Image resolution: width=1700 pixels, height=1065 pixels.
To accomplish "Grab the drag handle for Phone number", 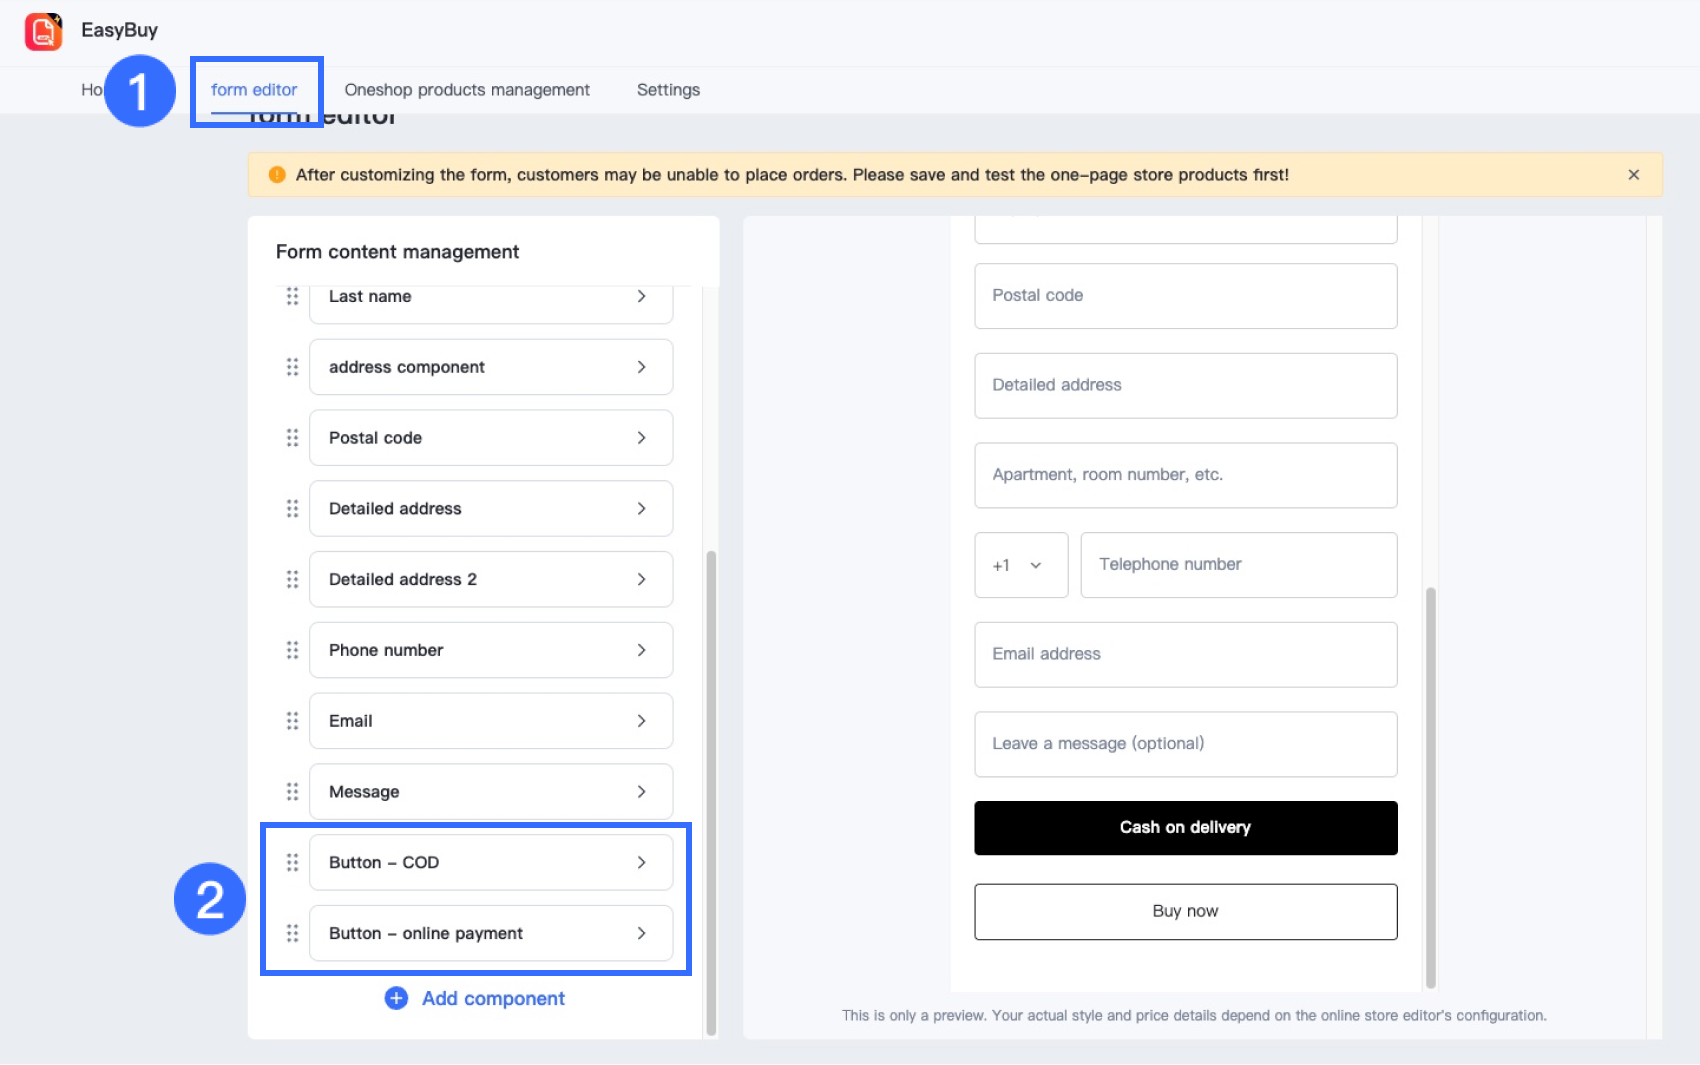I will (292, 650).
